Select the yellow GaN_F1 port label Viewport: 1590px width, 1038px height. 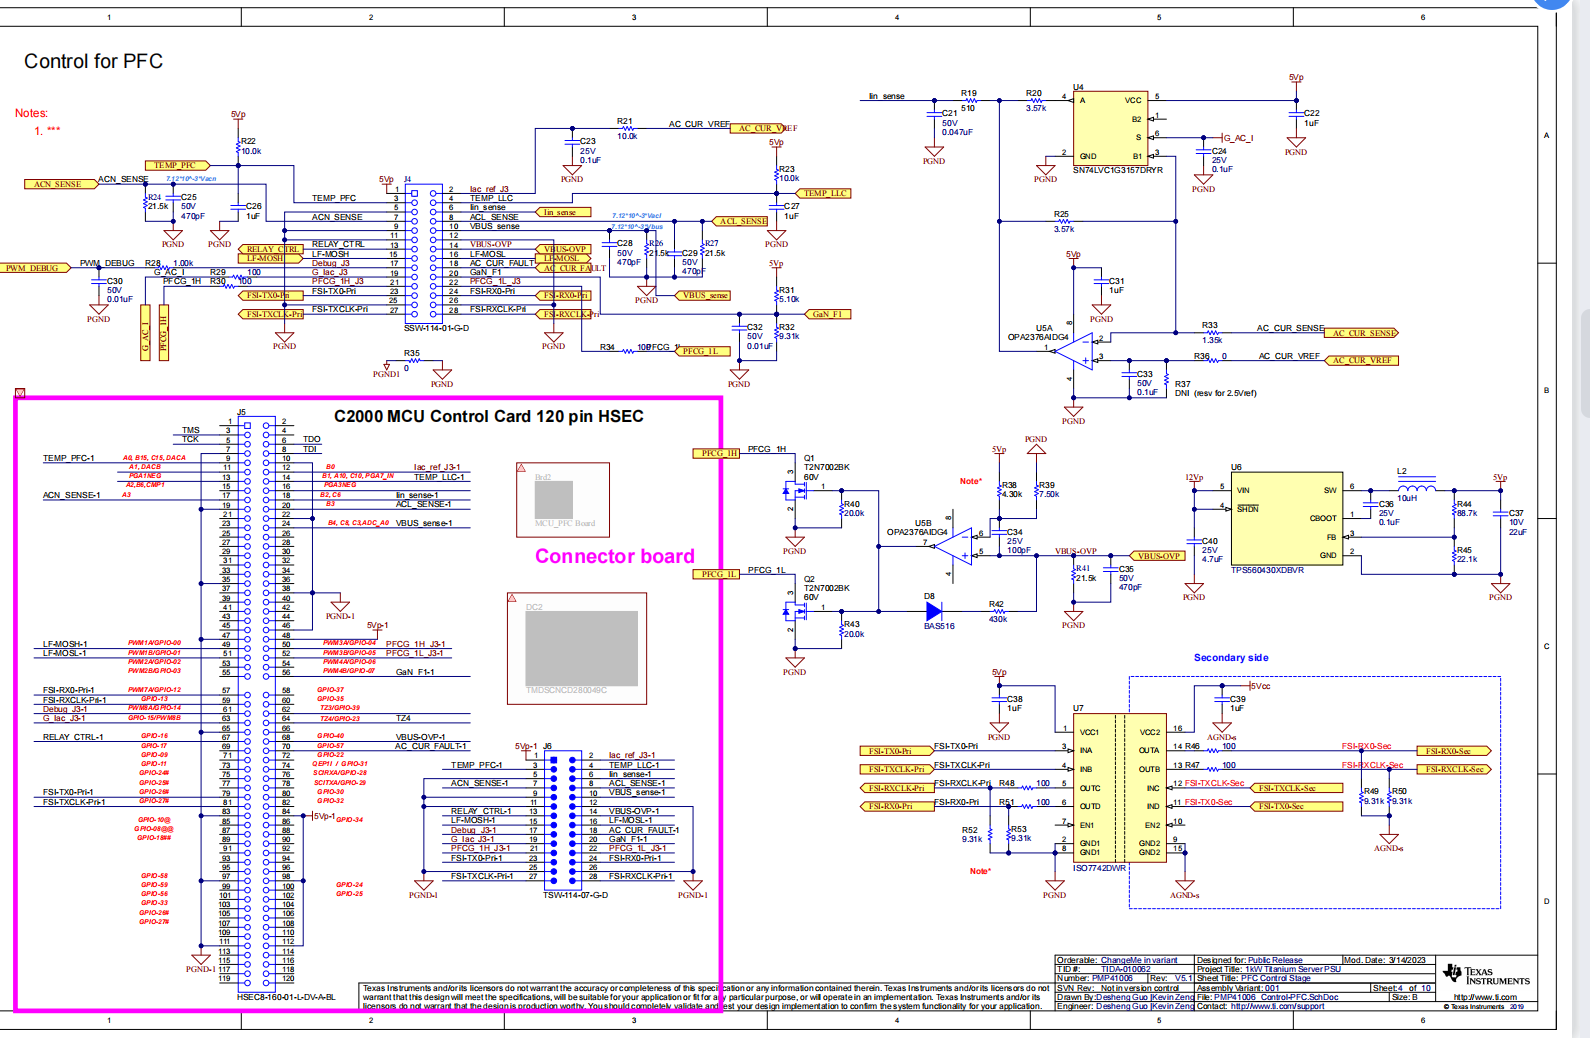point(827,314)
